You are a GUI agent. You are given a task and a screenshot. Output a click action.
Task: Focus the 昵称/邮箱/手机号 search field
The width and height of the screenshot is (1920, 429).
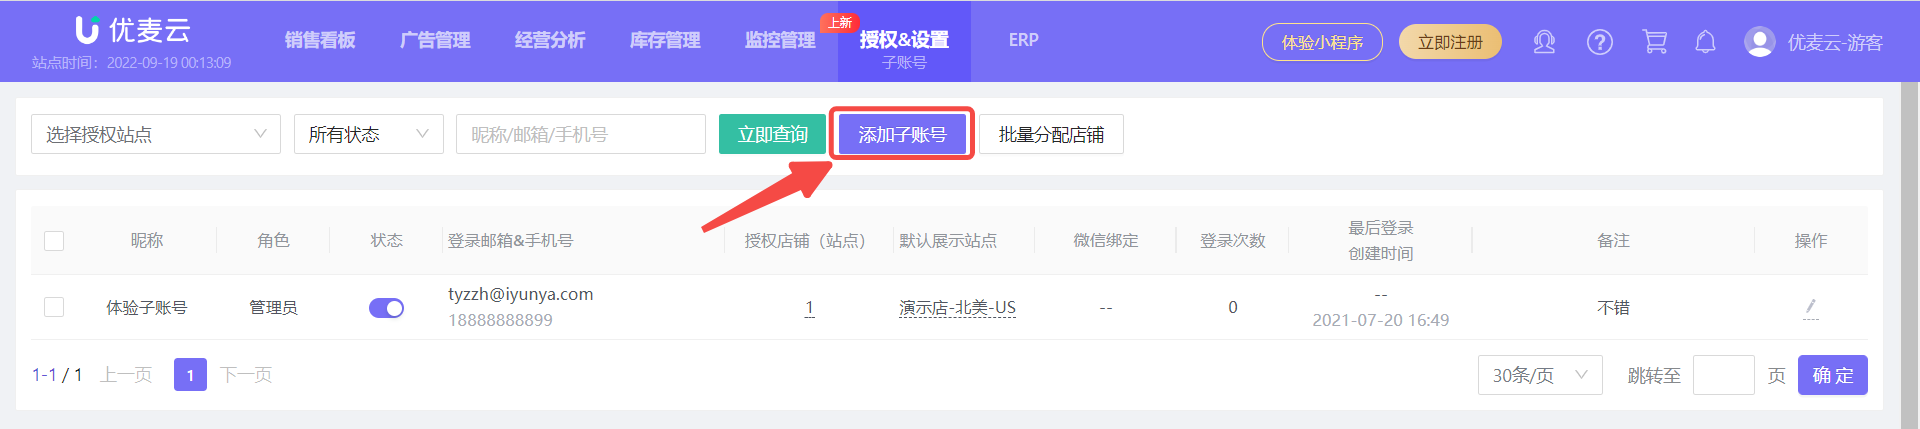[x=581, y=134]
